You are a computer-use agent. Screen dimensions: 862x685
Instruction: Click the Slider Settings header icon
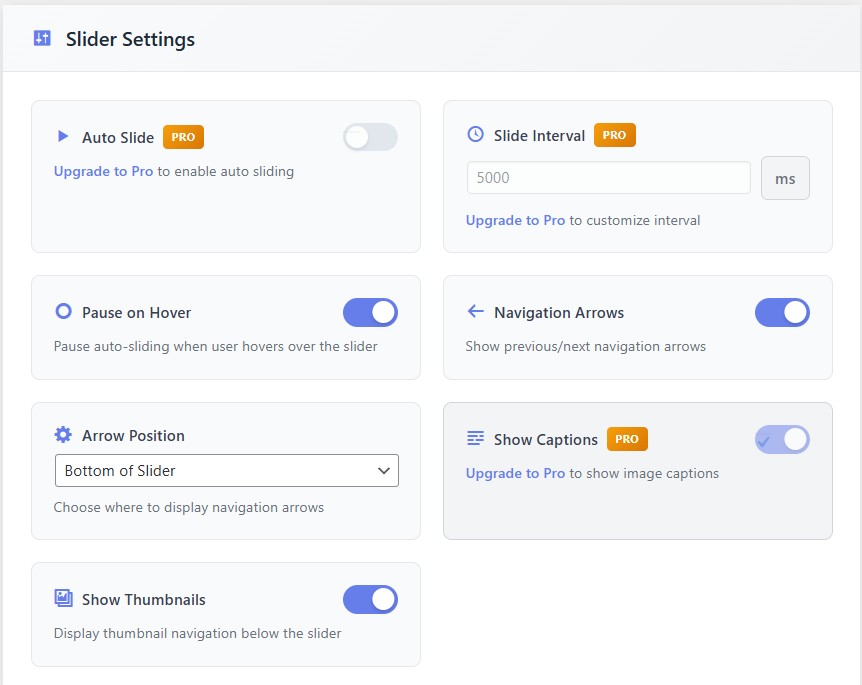pos(42,39)
